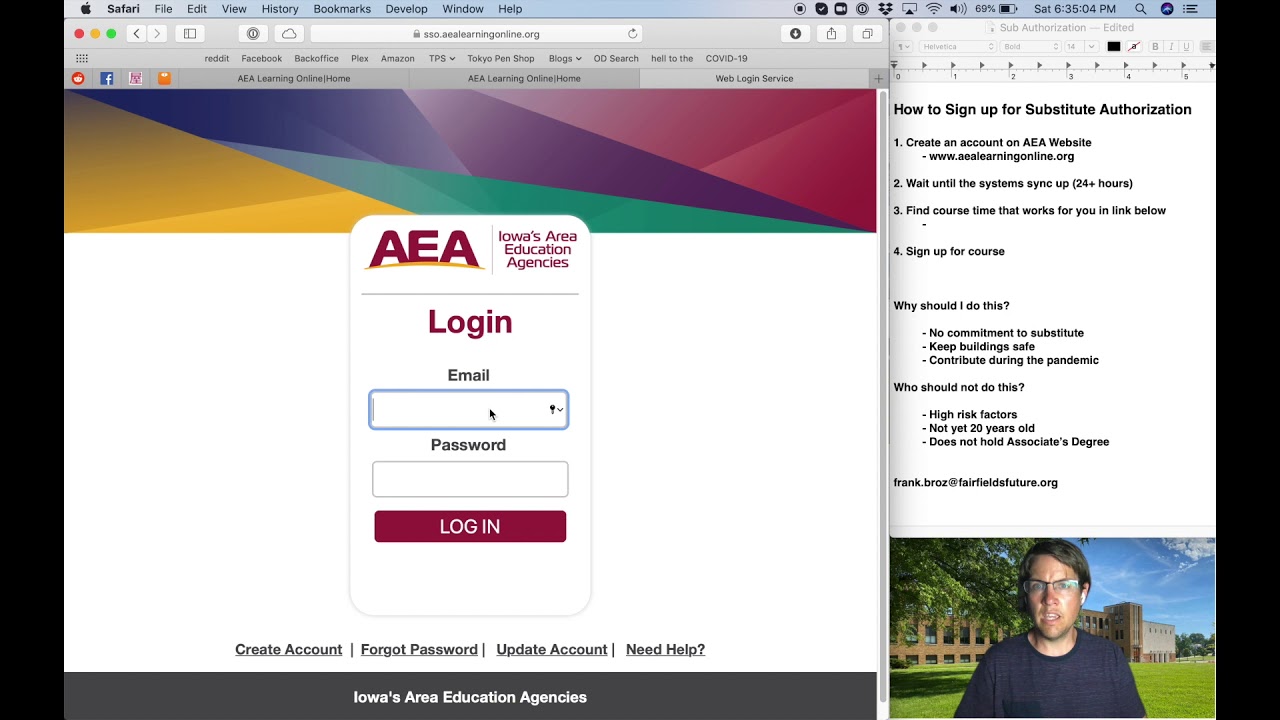
Task: Open the Develop menu
Action: click(406, 9)
